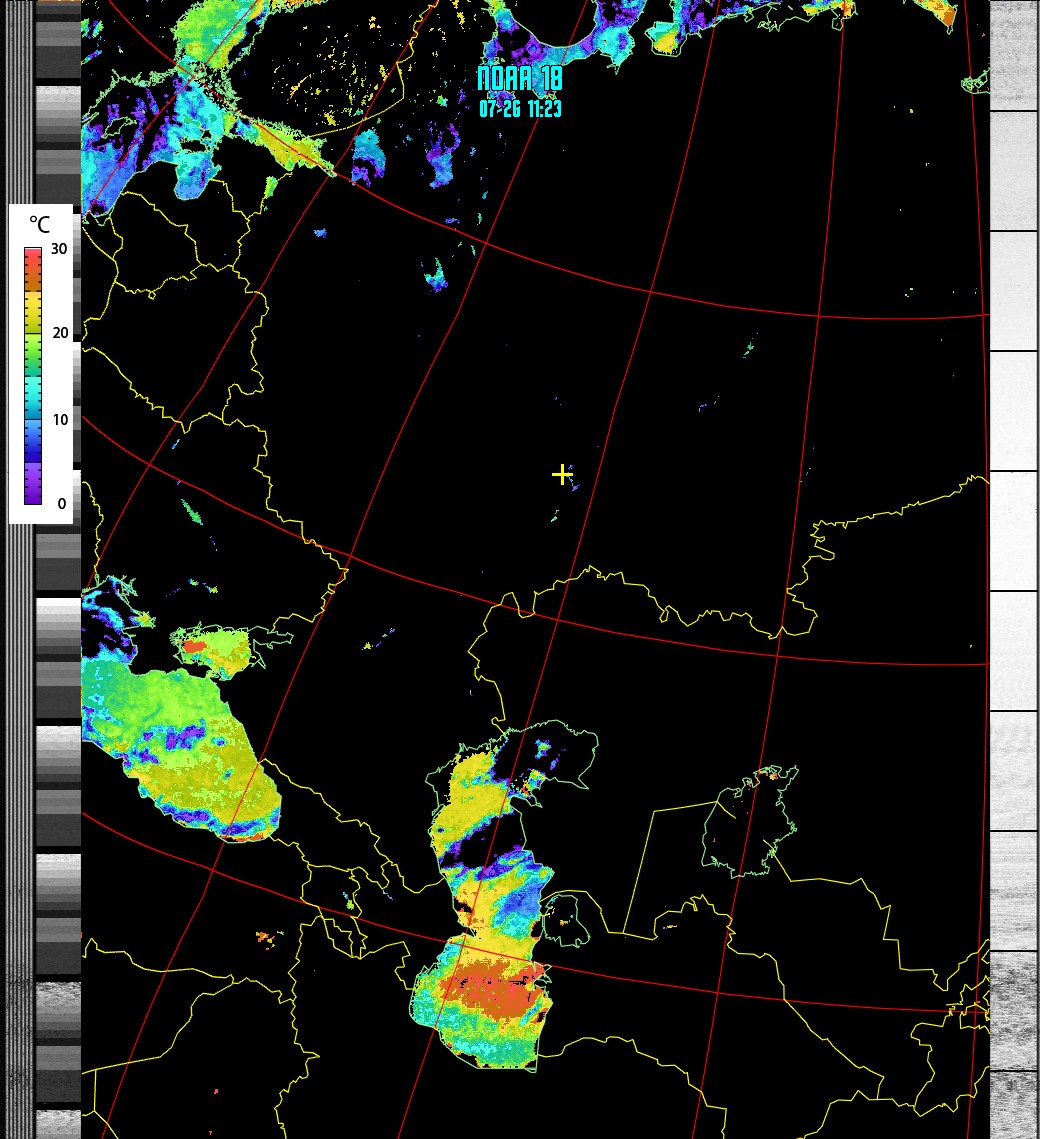Screen dimensions: 1040x1139
Task: Click the NOAA 18 satellite label
Action: [x=520, y=79]
